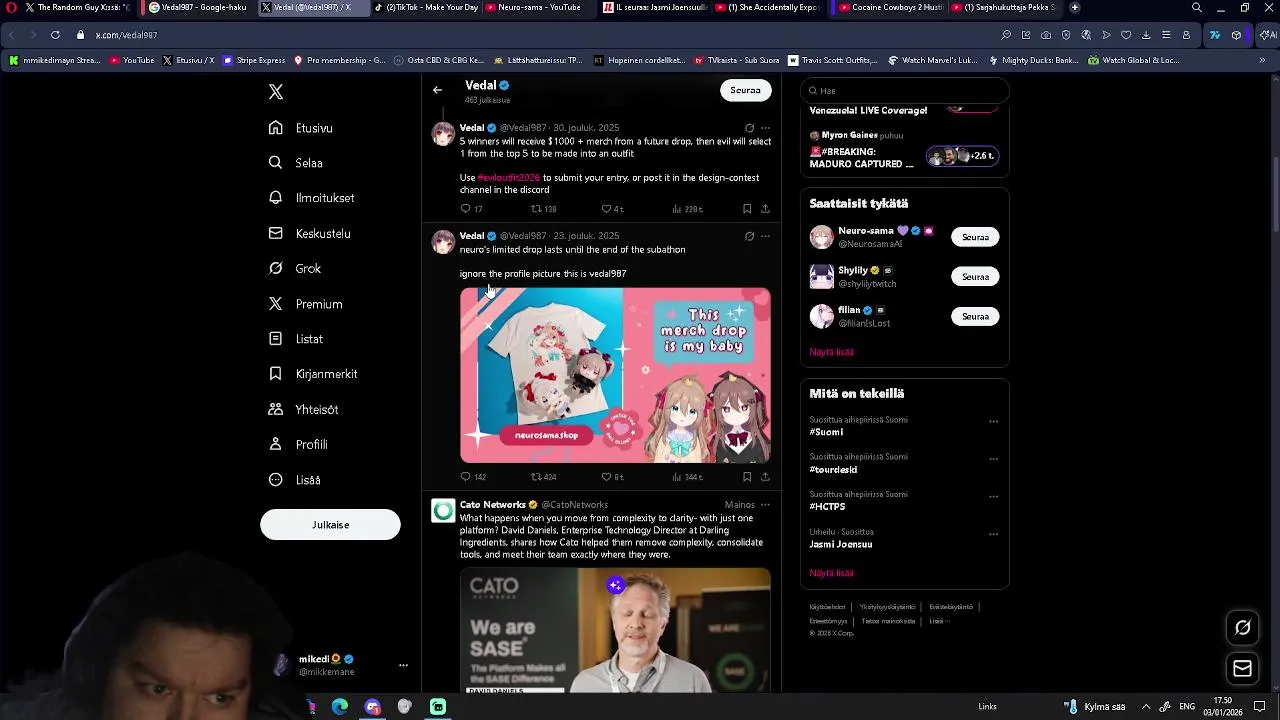Select the Profiili person icon

coord(276,444)
